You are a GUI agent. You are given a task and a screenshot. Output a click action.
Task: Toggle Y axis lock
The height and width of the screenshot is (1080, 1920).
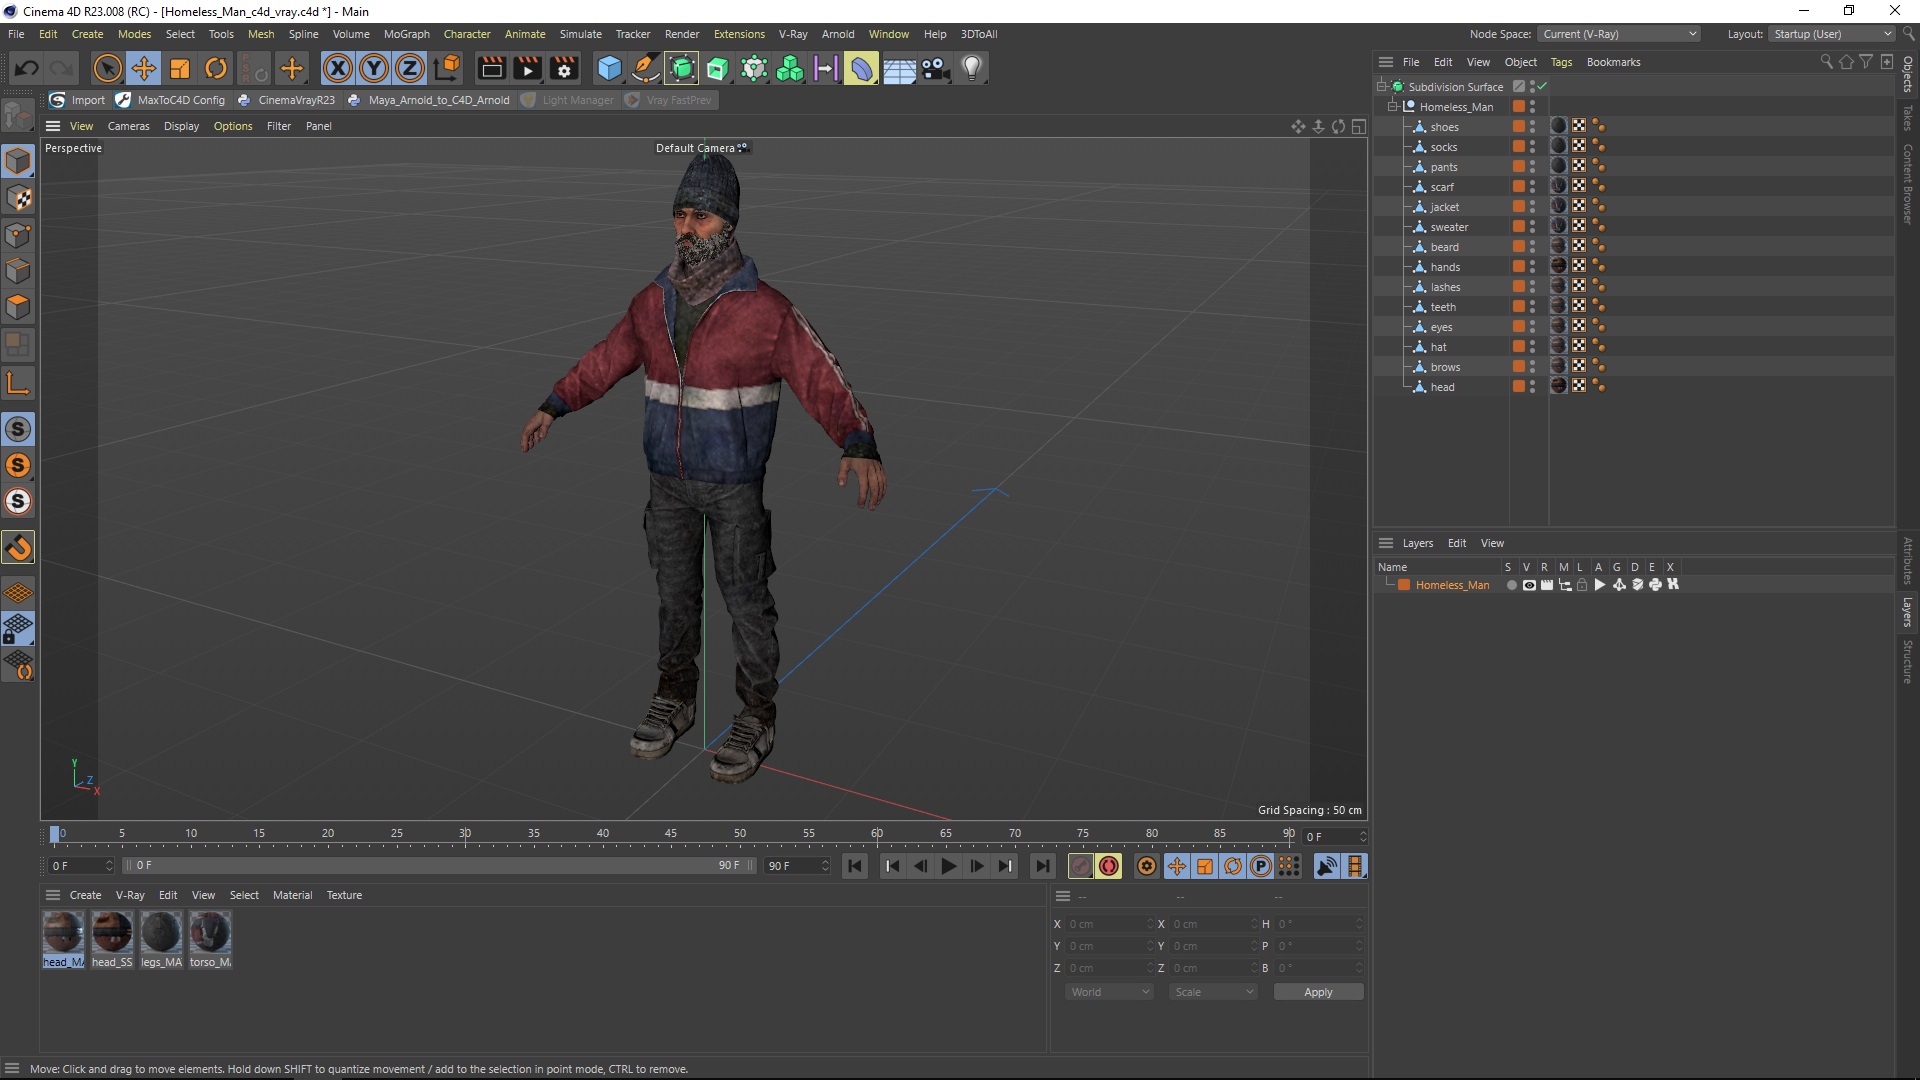(374, 68)
